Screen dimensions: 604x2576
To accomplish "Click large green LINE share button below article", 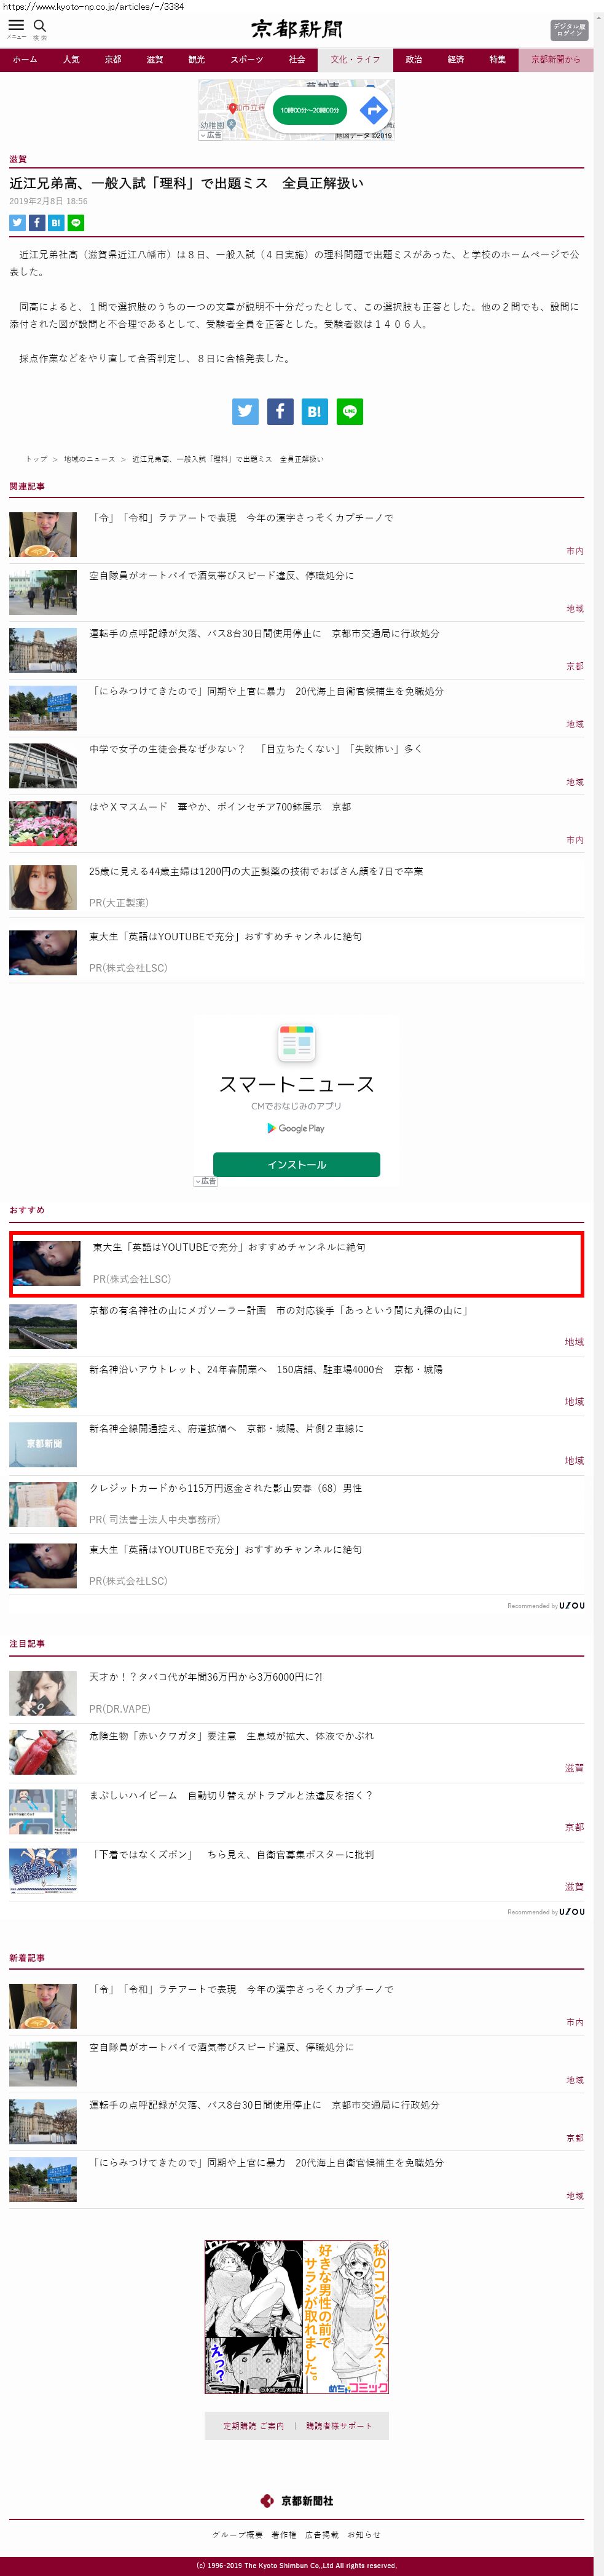I will 349,411.
